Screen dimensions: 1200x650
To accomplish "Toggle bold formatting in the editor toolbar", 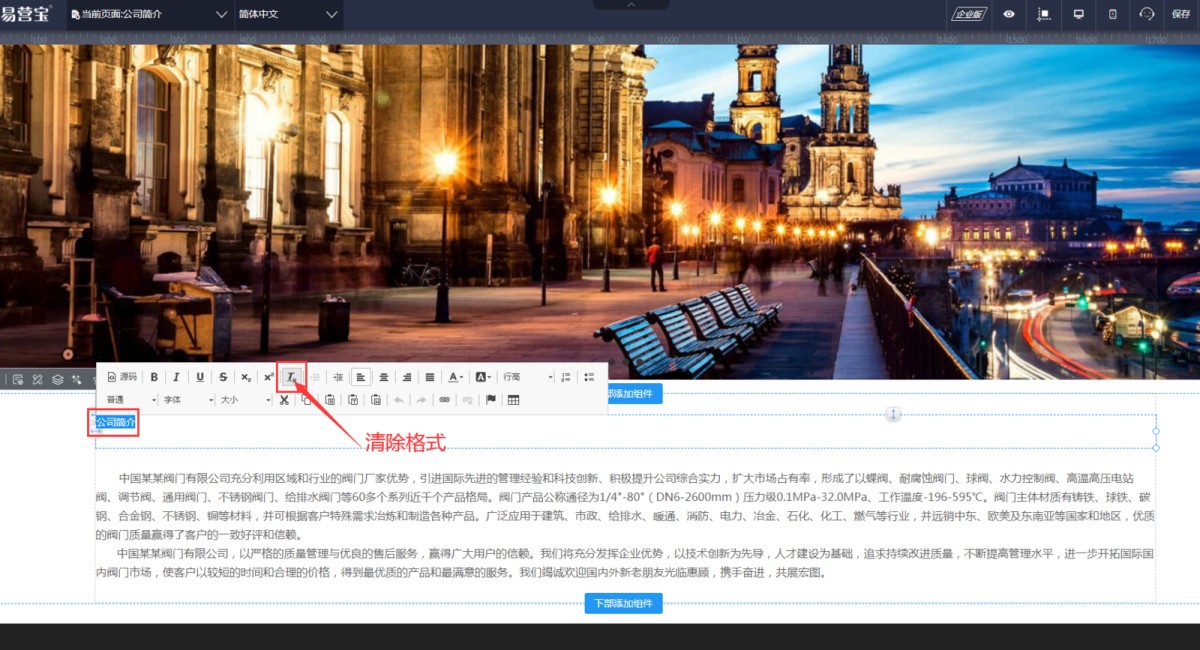I will coord(154,377).
